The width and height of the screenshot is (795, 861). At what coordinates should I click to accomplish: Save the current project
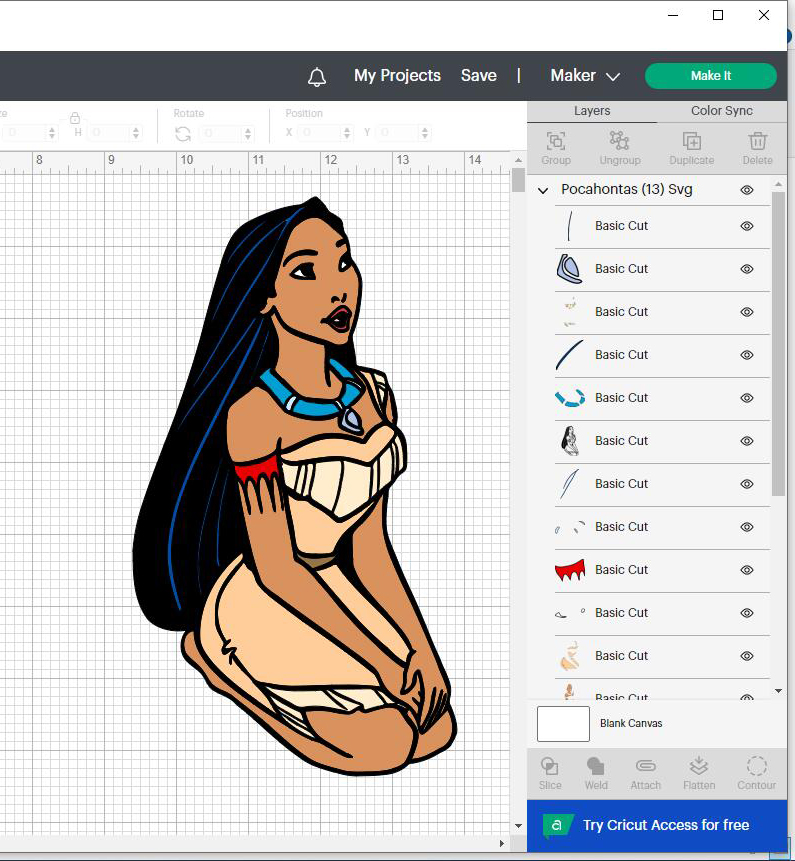point(479,75)
